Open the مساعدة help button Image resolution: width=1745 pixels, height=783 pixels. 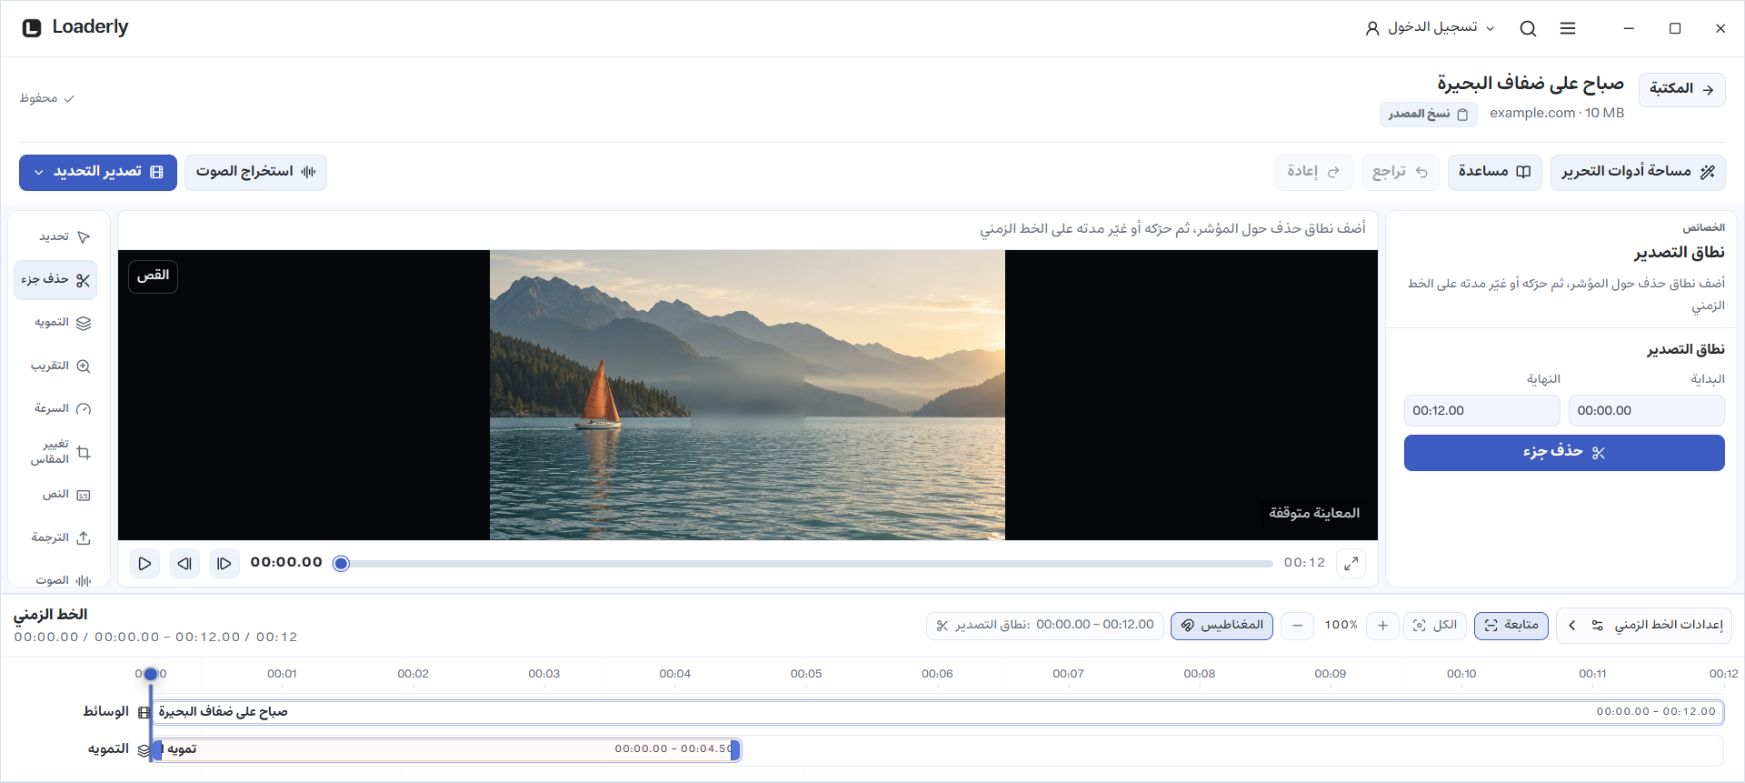tap(1495, 172)
